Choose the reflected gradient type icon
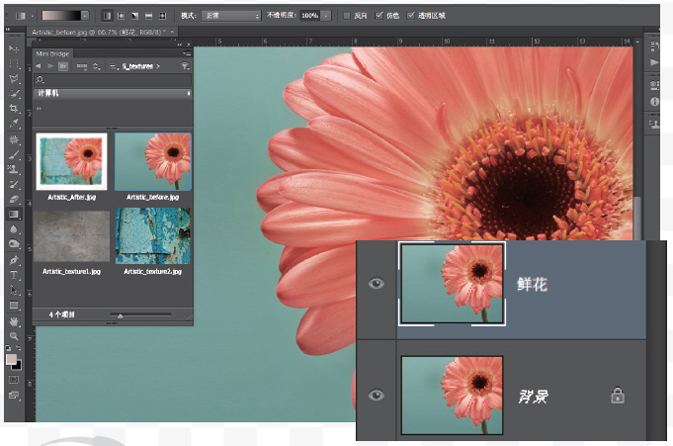Screen dimensions: 673x446 [x=149, y=16]
